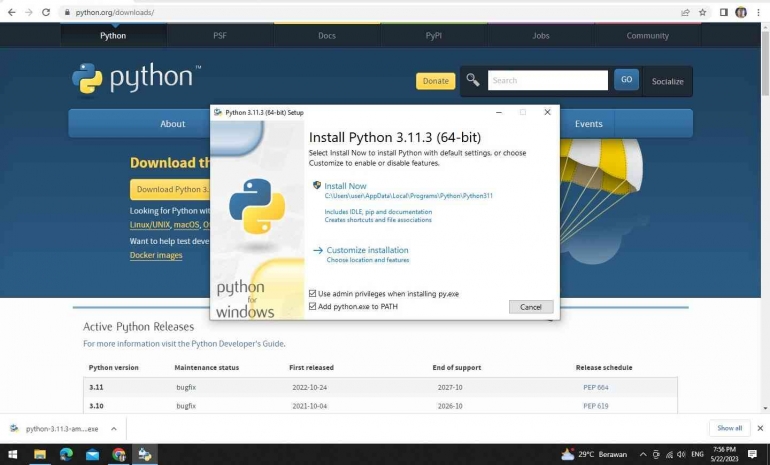
Task: Open the Chrome profile avatar
Action: click(x=741, y=12)
